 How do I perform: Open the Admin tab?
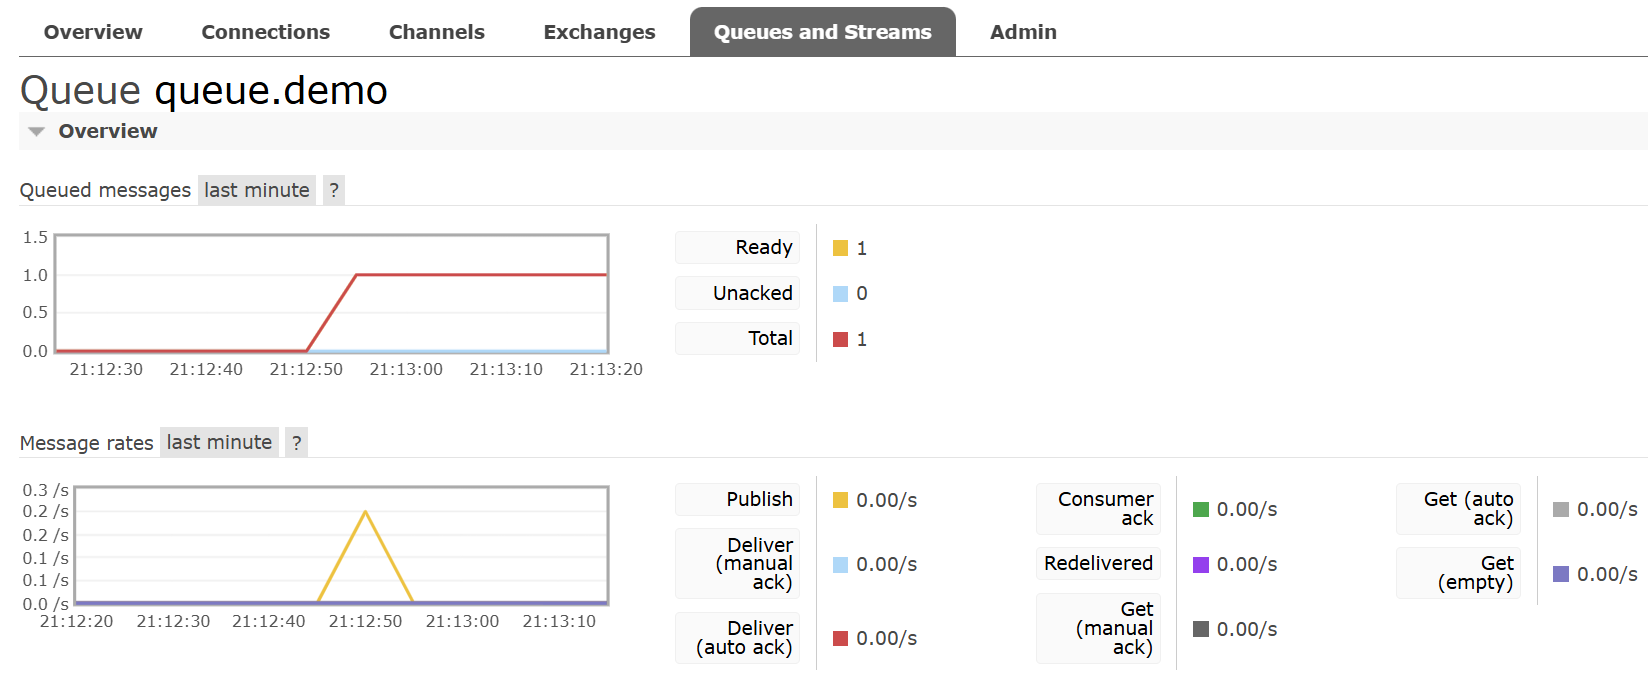tap(1022, 32)
